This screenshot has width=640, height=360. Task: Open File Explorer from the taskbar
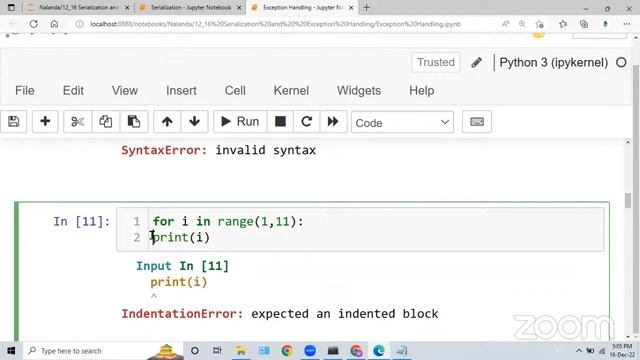241,351
